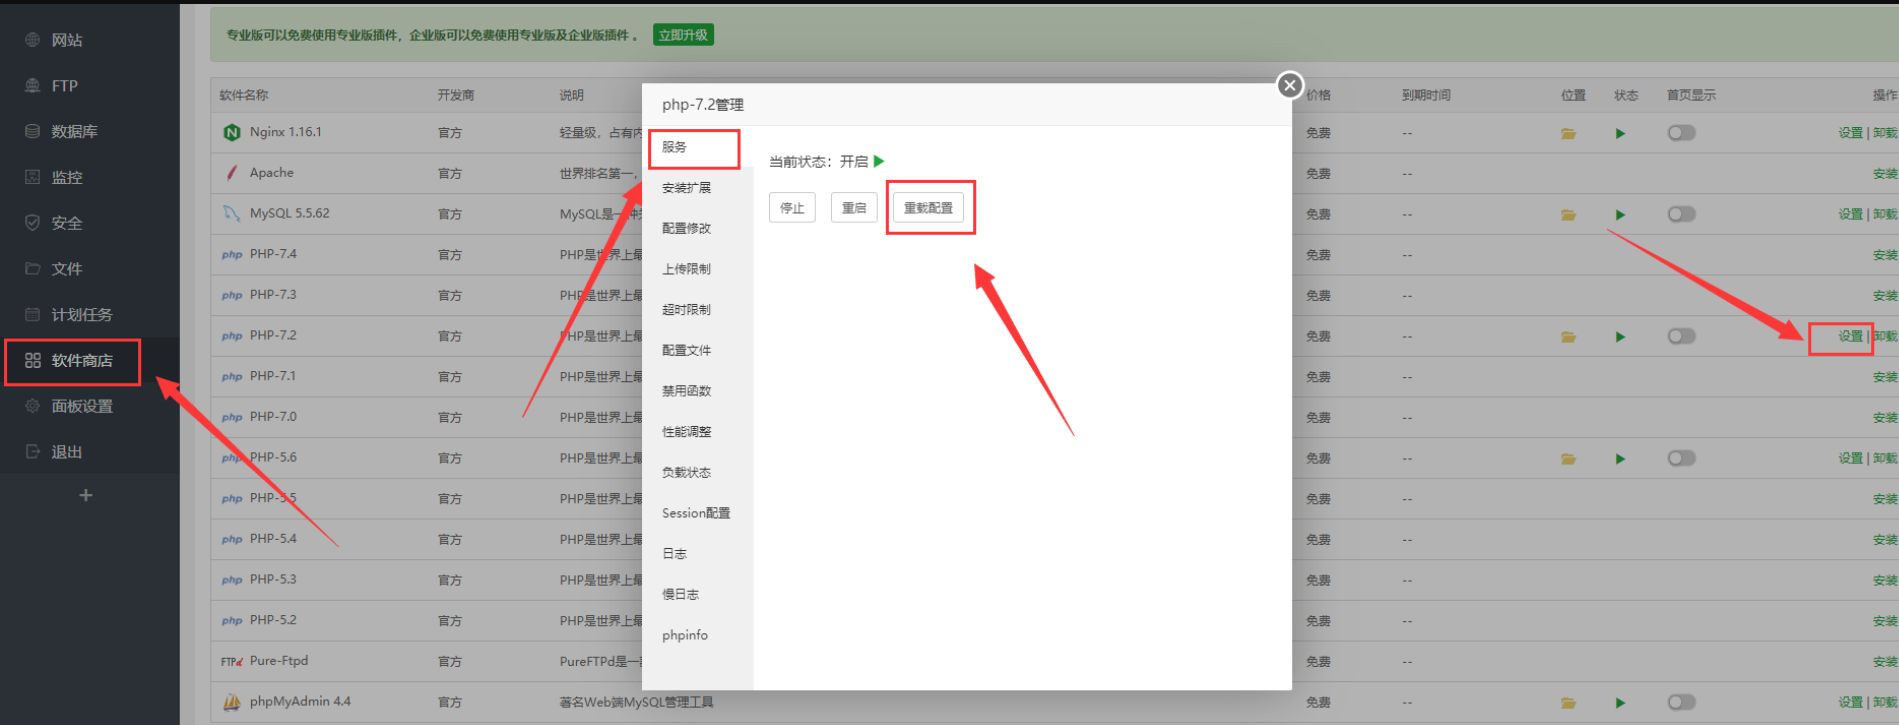Close the php-7.2 management dialog

pyautogui.click(x=1290, y=86)
